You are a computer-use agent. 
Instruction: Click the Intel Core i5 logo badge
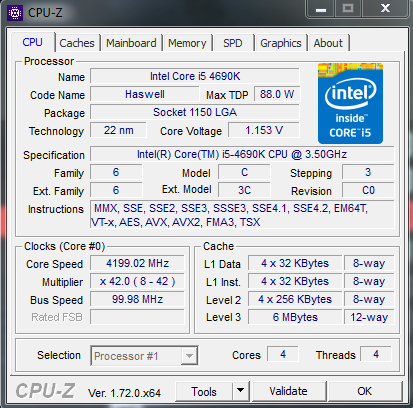tap(350, 103)
